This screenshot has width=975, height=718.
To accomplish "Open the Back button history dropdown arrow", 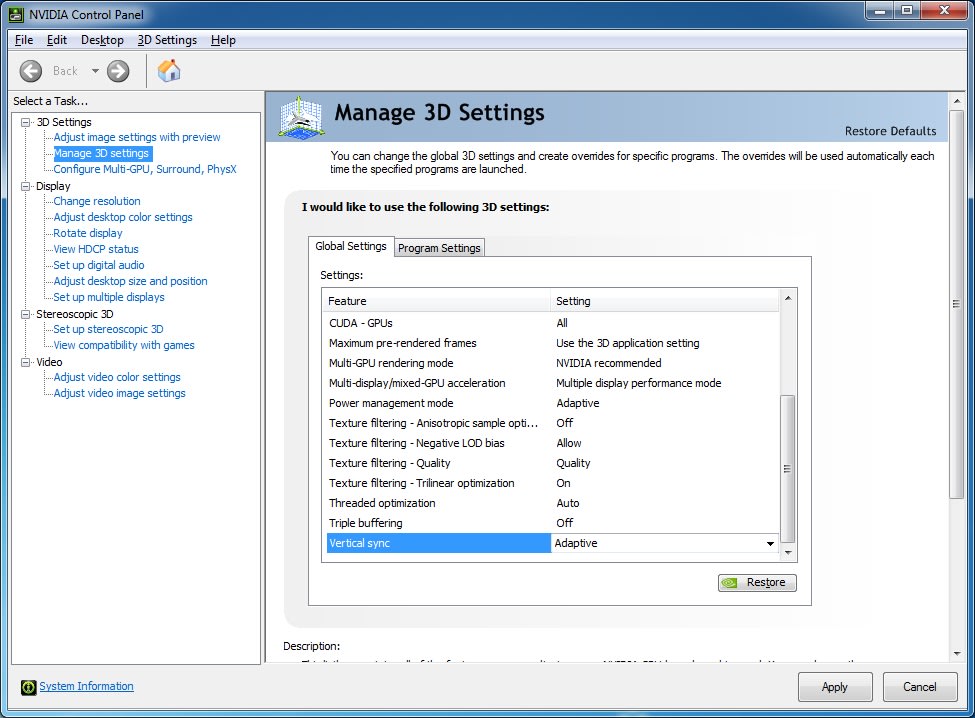I will [x=94, y=71].
